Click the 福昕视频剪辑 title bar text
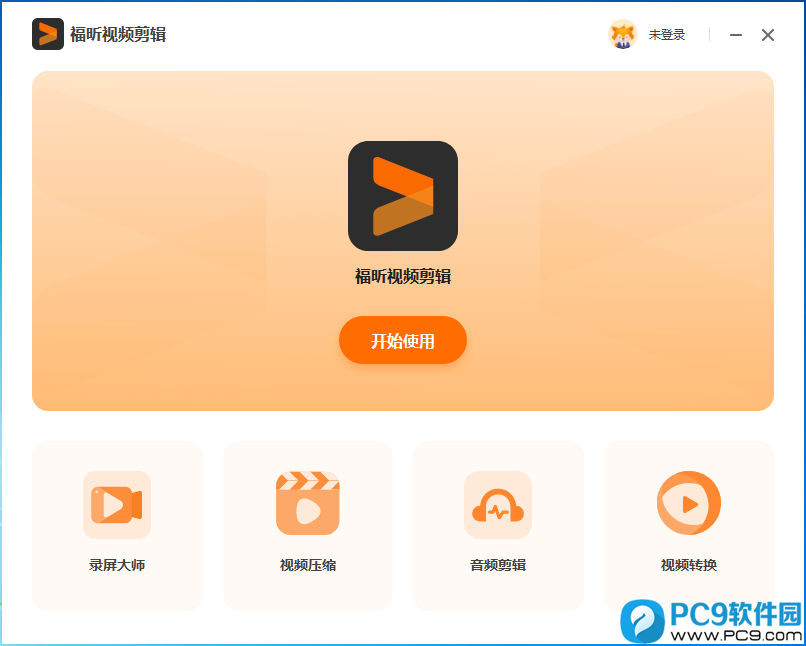 pos(118,34)
